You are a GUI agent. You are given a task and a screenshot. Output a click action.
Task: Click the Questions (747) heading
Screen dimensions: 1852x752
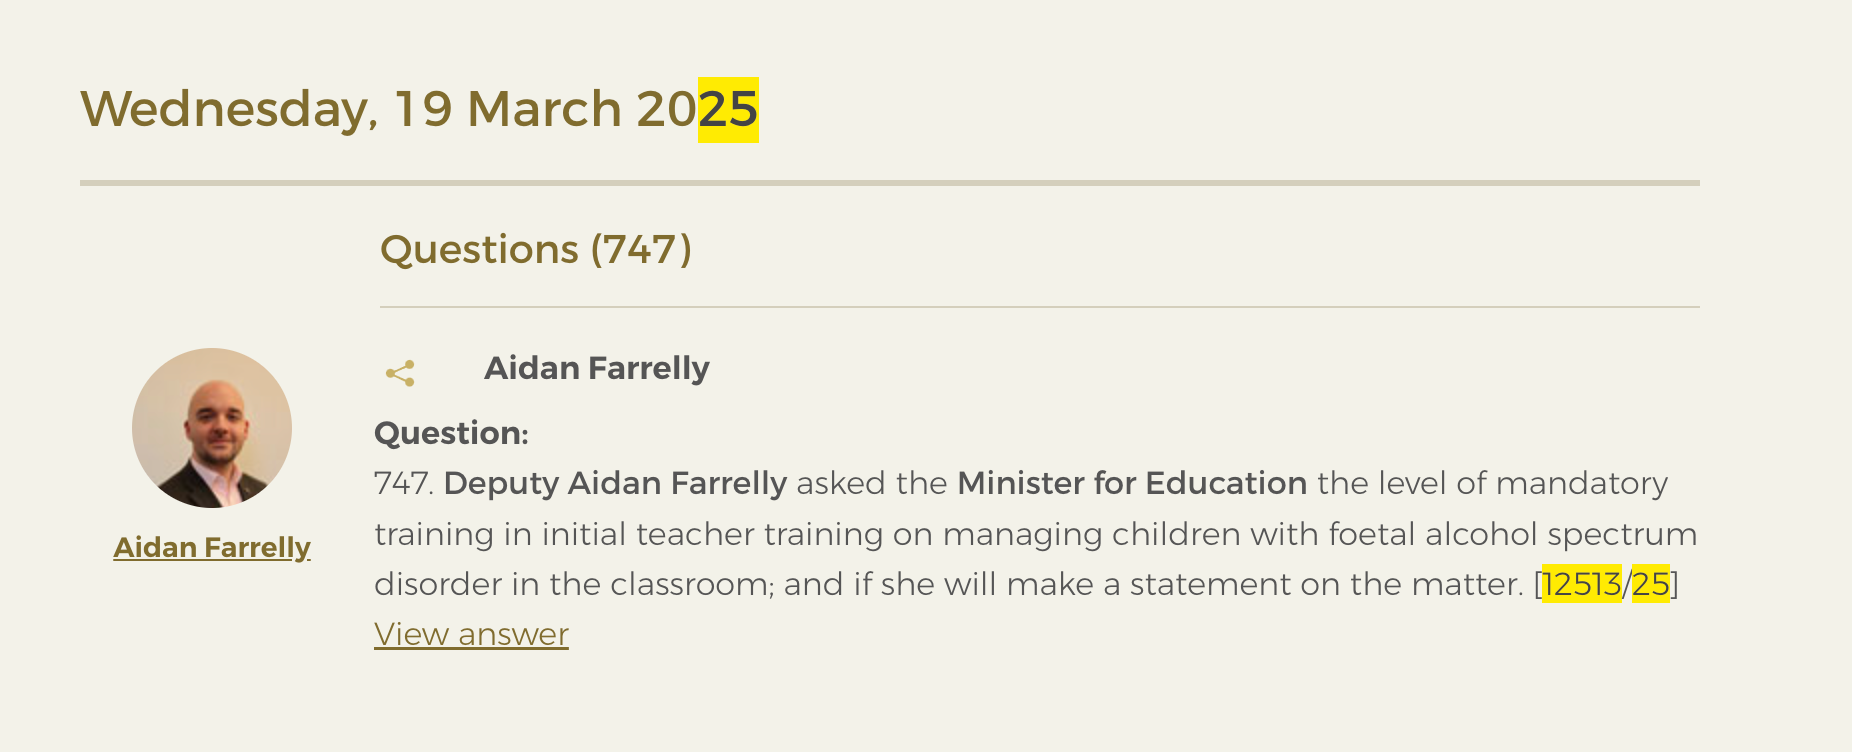(536, 249)
